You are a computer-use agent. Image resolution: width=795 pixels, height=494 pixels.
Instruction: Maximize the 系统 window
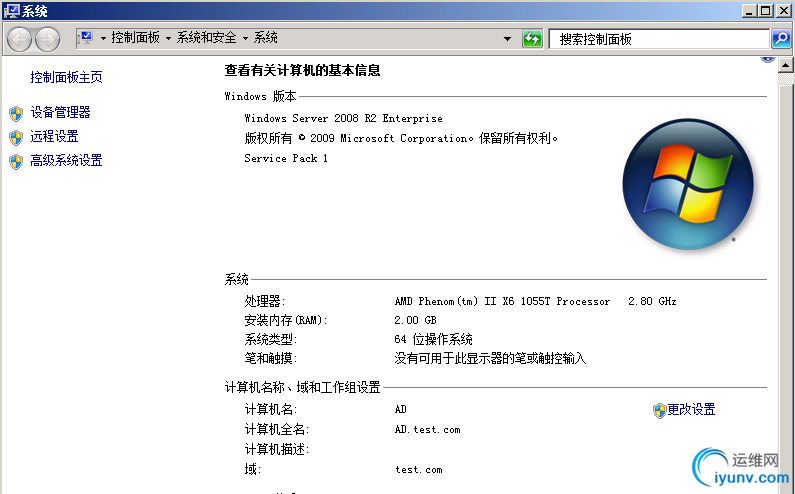[766, 10]
